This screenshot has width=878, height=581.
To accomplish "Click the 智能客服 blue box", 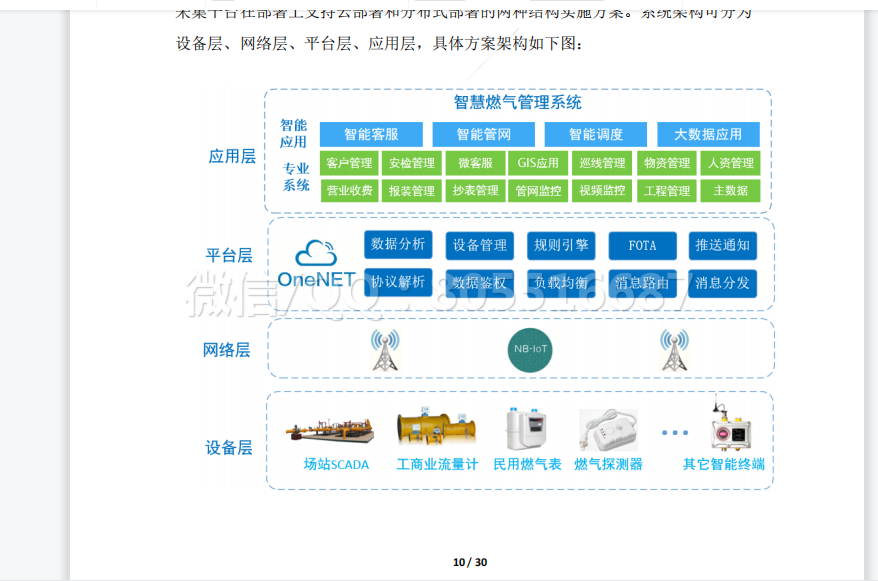I will click(371, 134).
